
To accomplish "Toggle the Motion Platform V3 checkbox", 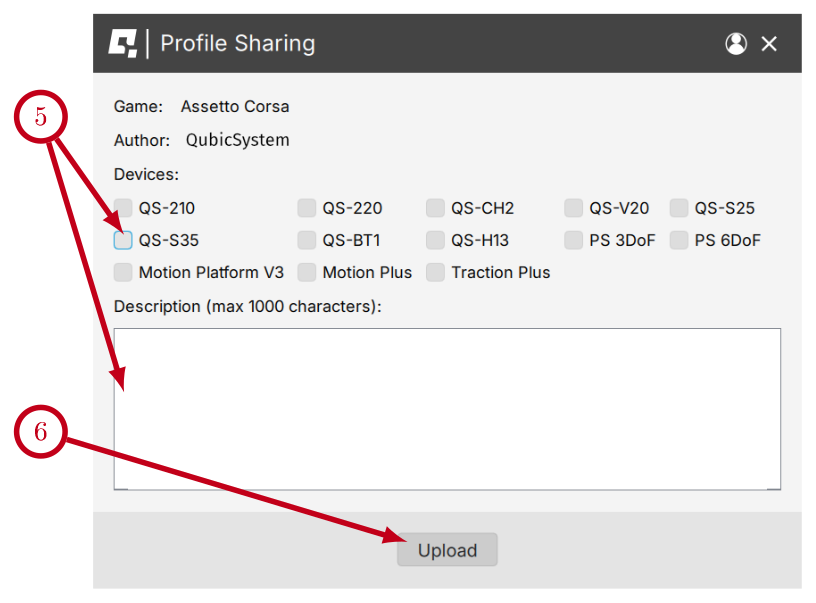I will click(123, 272).
